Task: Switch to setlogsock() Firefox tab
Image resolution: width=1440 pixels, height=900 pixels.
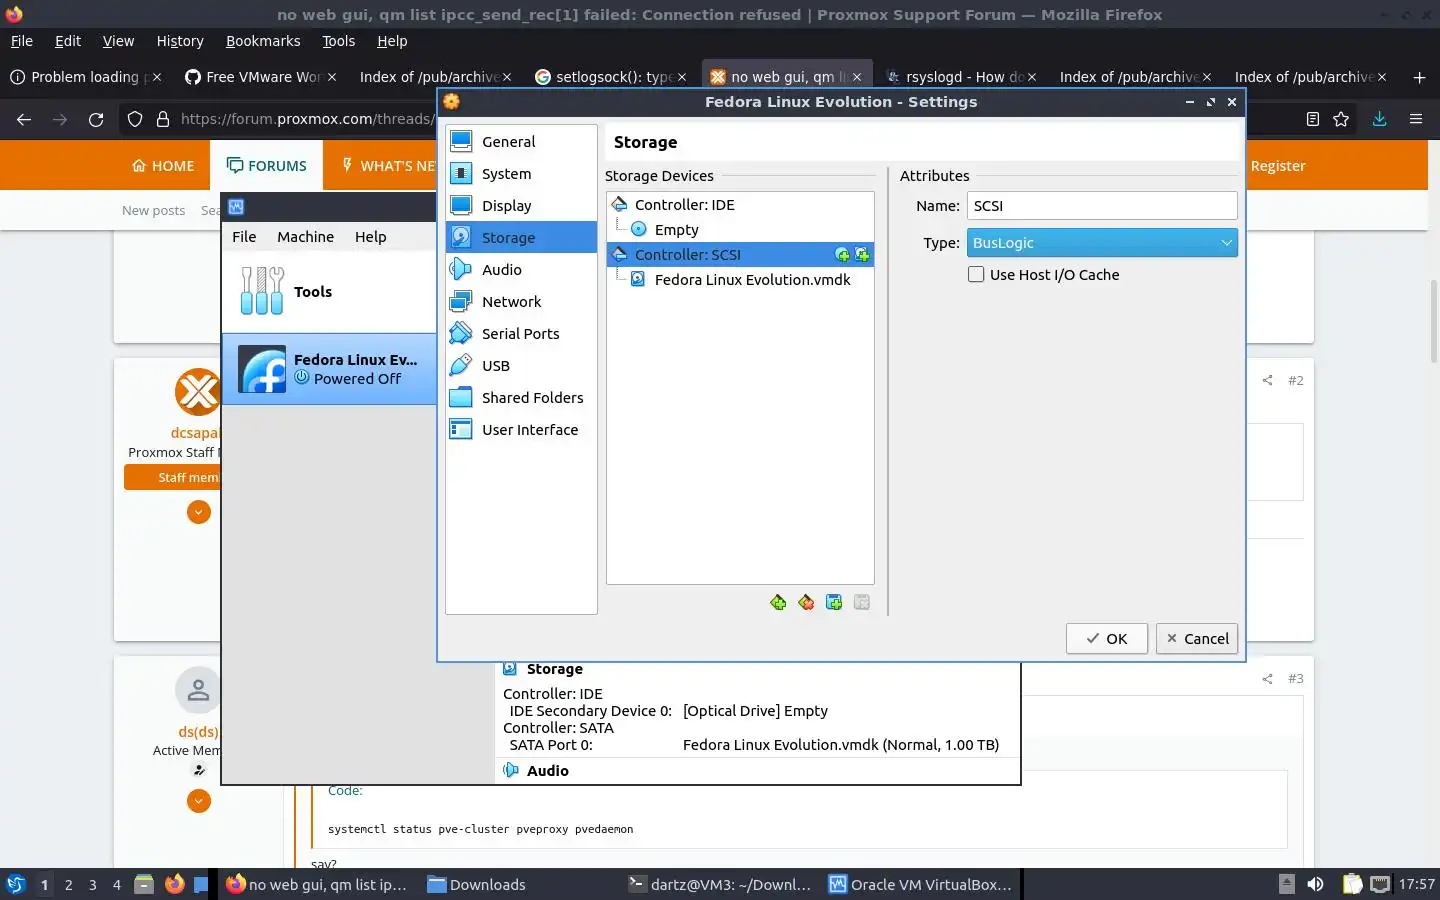Action: pos(610,77)
